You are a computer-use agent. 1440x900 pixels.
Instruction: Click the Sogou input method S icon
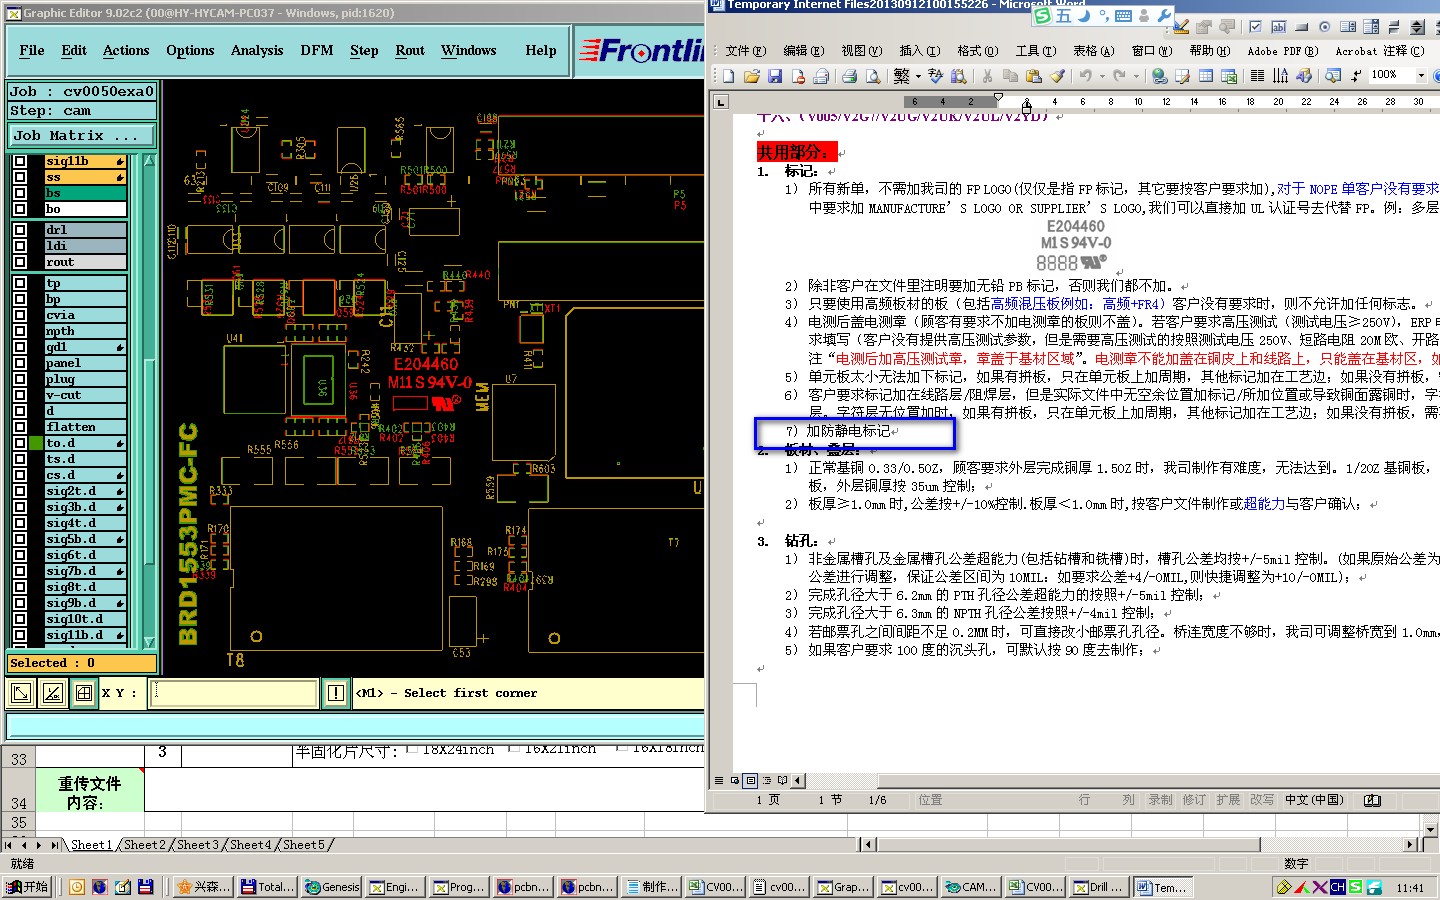[x=1043, y=16]
